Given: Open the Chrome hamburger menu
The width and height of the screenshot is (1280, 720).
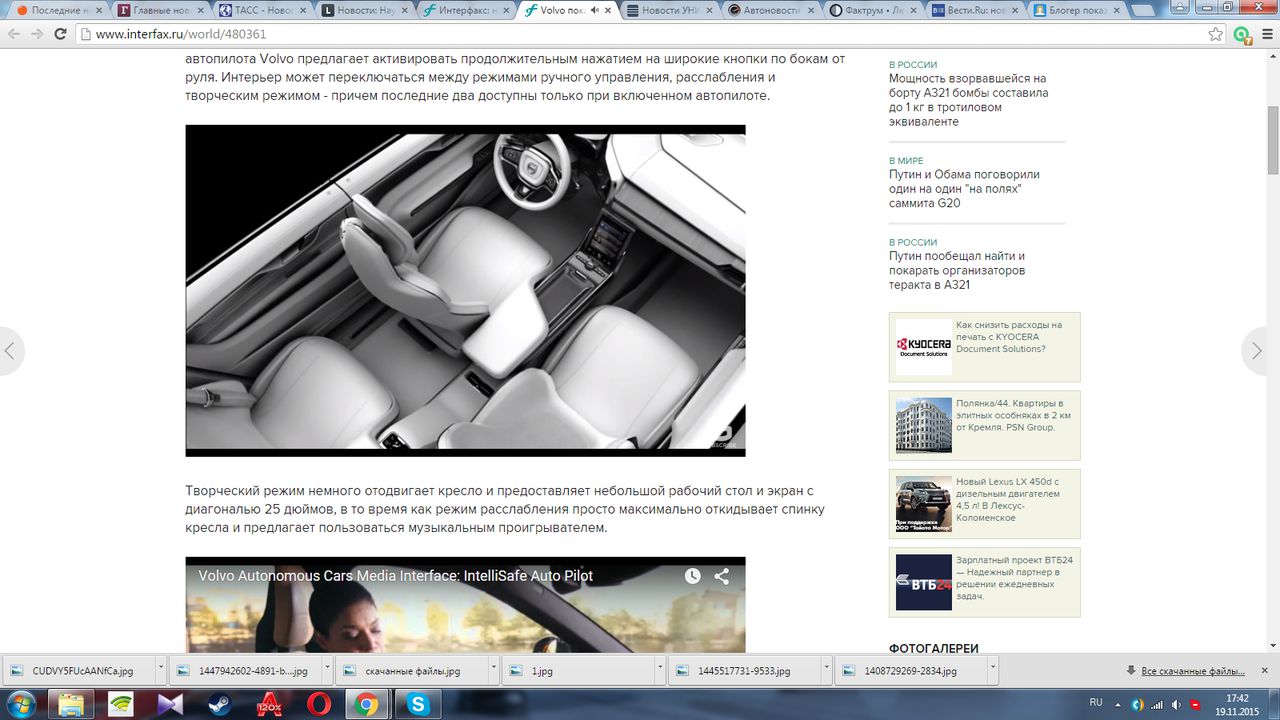Looking at the screenshot, I should point(1266,34).
